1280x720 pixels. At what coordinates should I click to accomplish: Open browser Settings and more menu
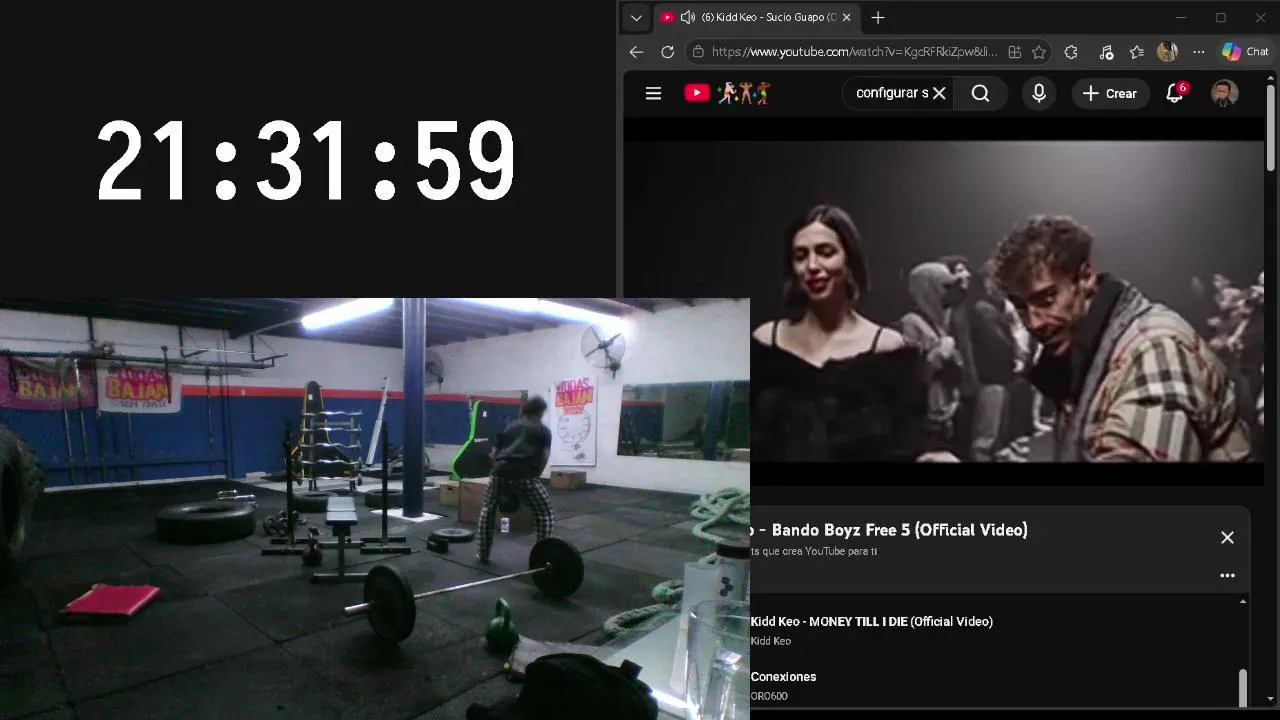[x=1199, y=52]
